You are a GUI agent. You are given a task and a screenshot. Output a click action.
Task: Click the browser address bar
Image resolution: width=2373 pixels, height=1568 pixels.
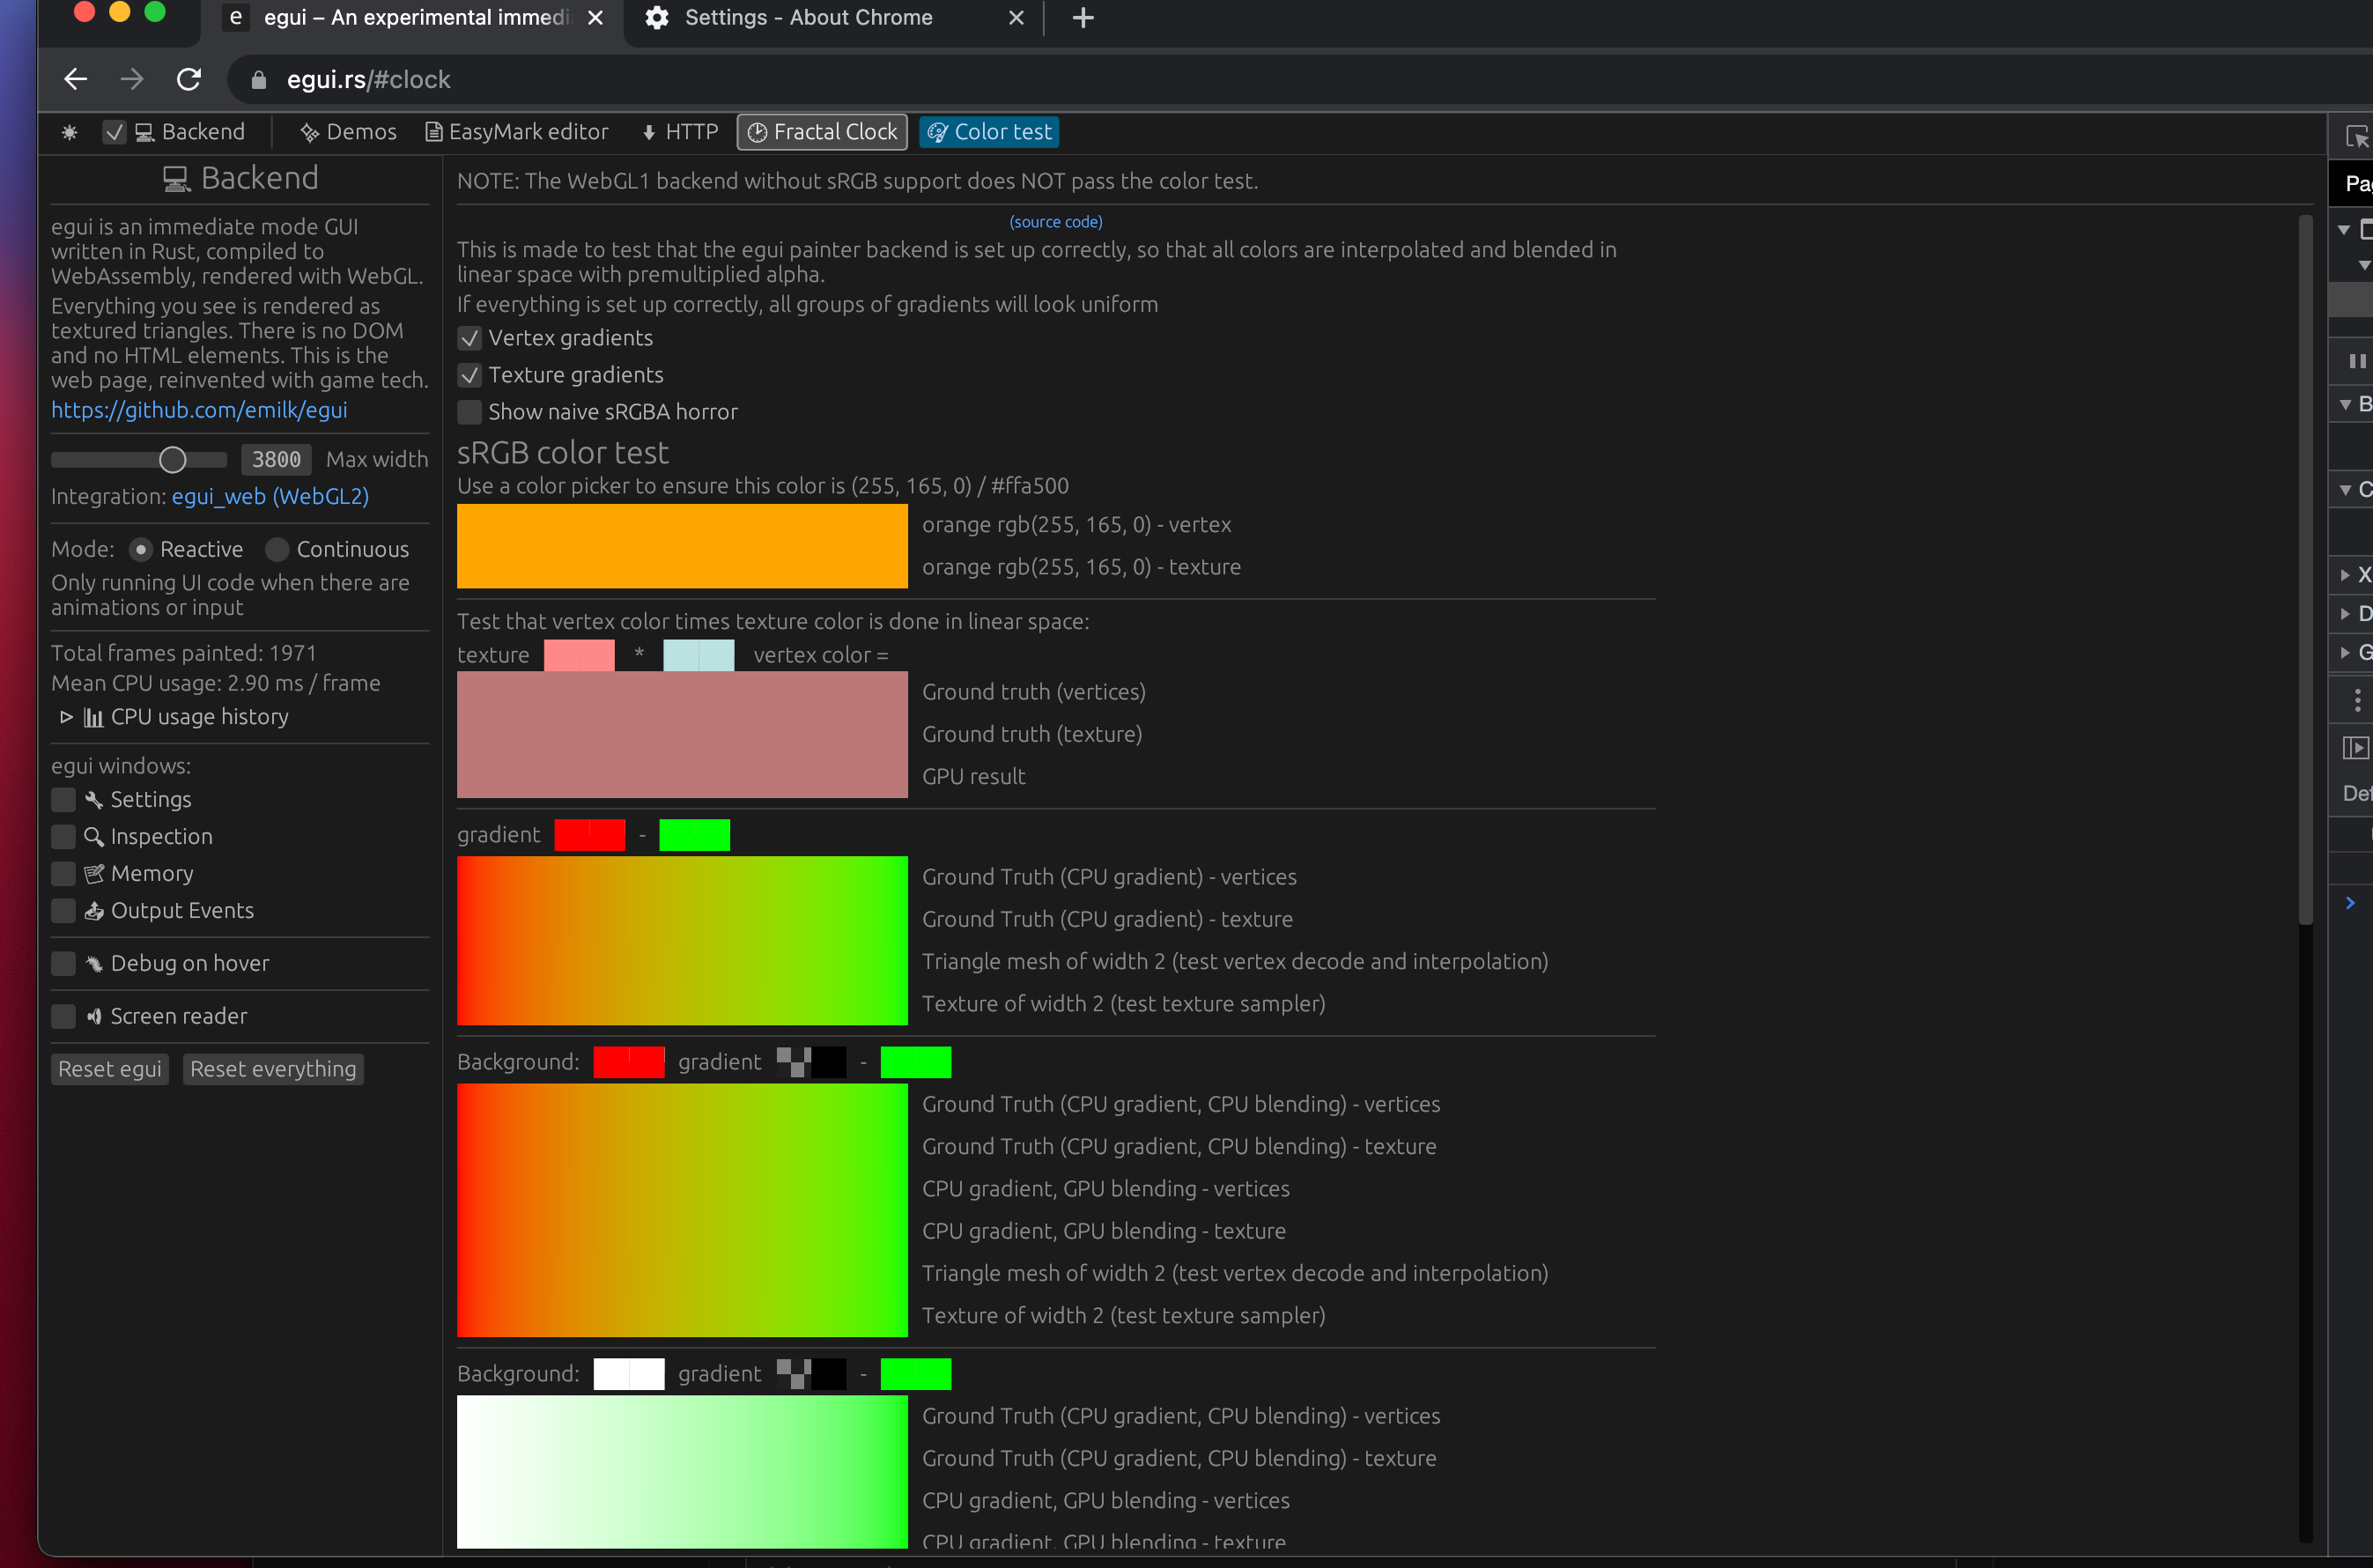coord(700,79)
